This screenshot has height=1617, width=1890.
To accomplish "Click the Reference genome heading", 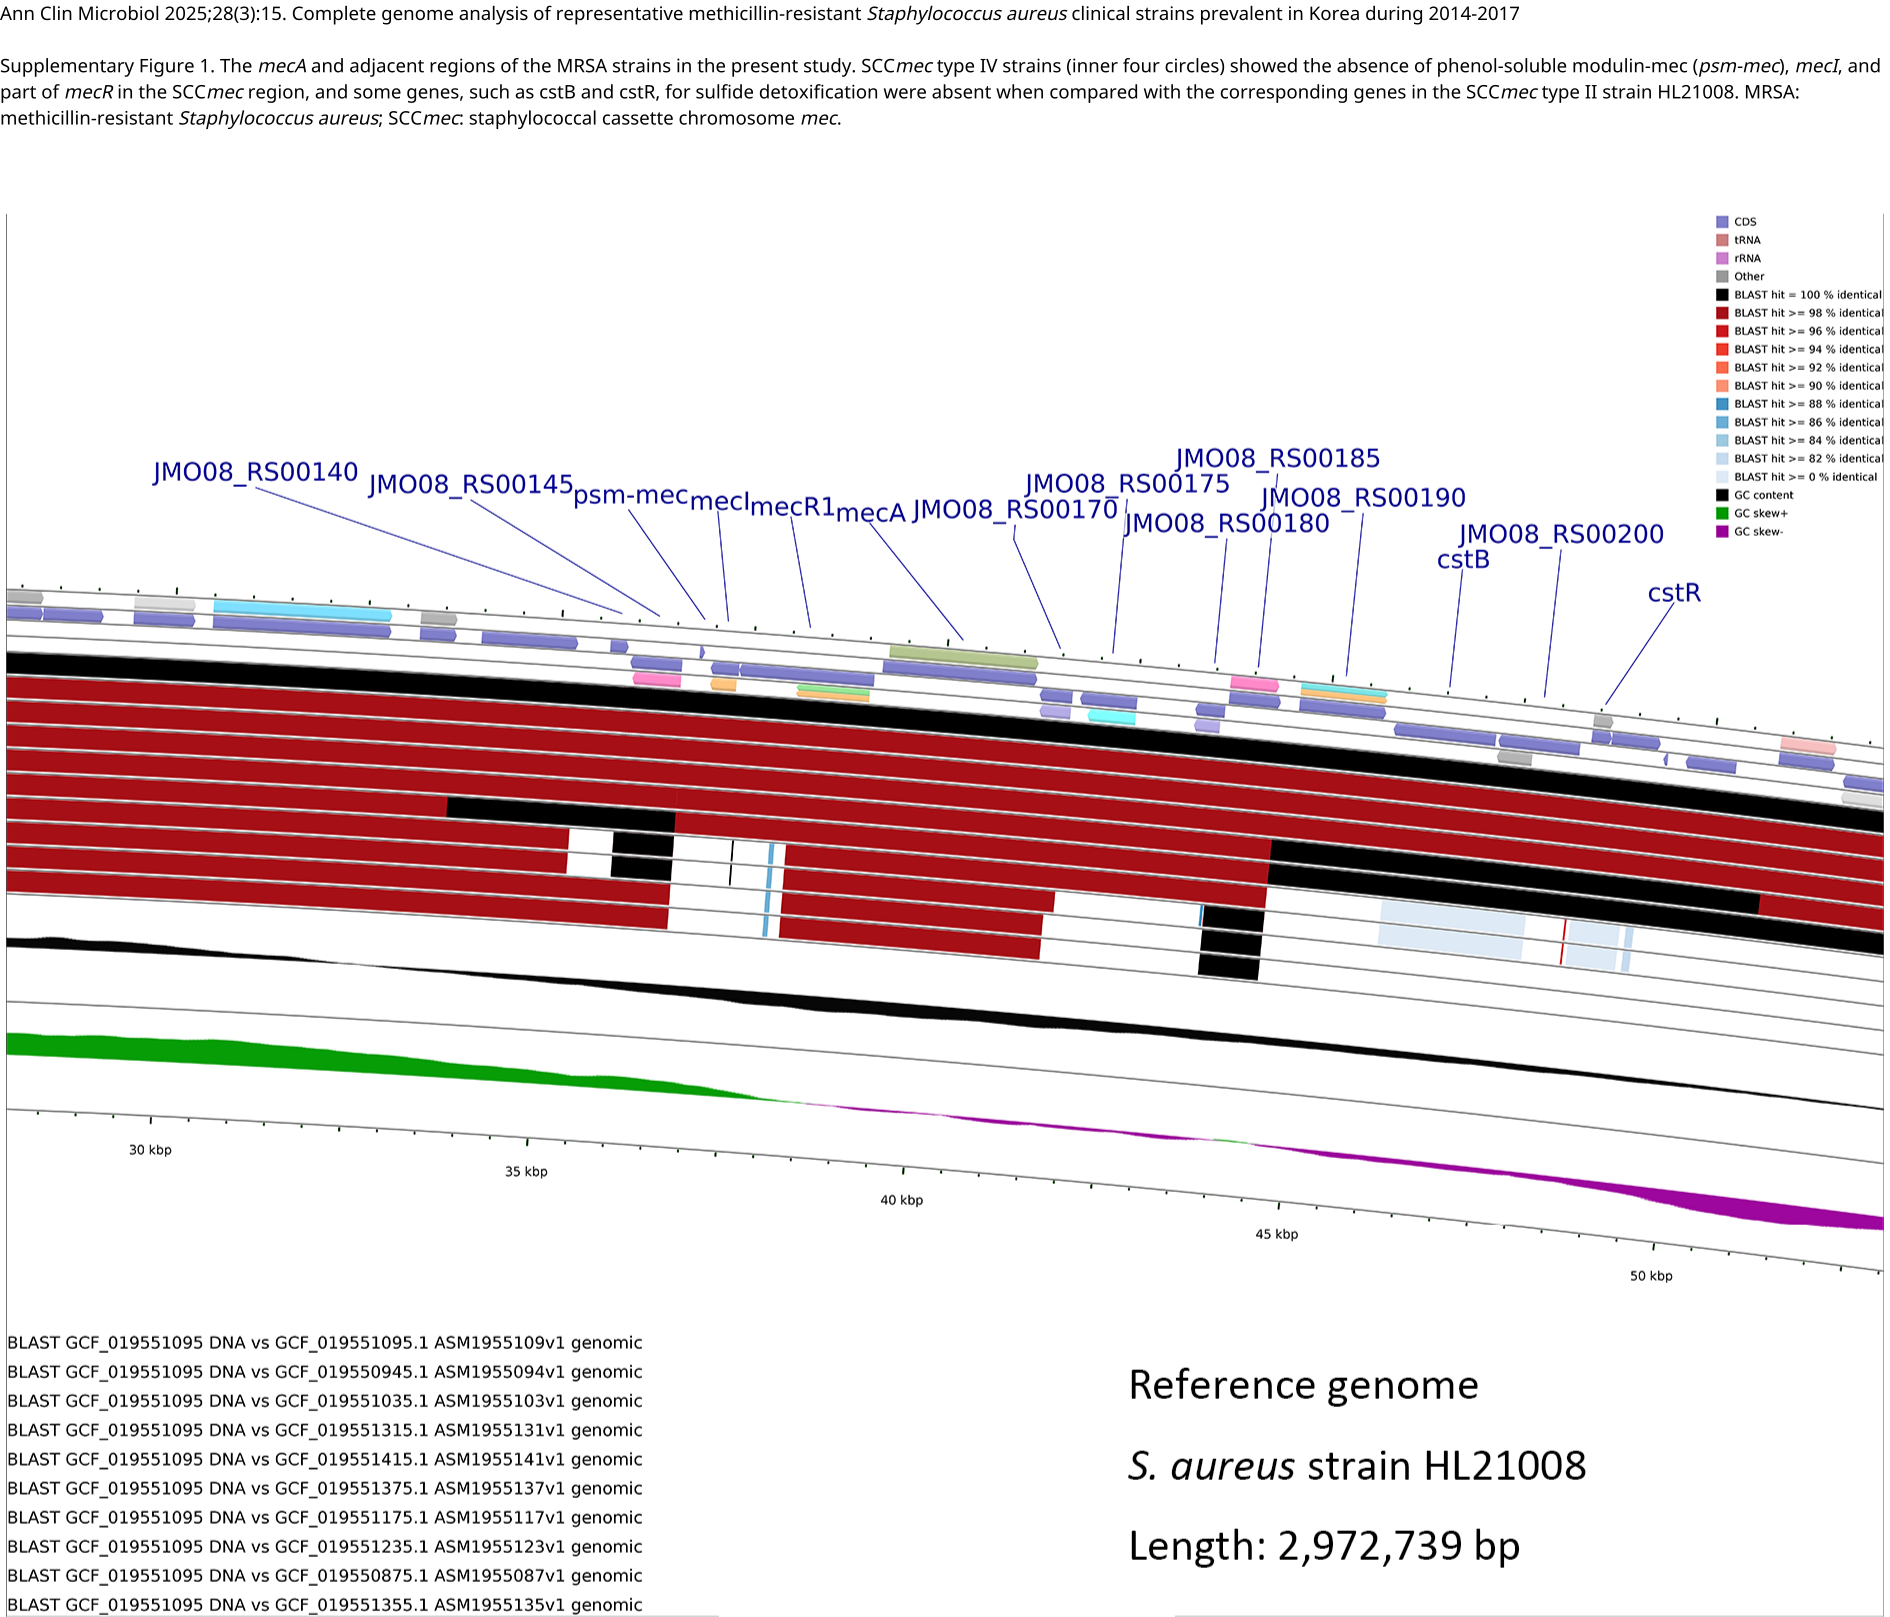I will pos(1302,1385).
